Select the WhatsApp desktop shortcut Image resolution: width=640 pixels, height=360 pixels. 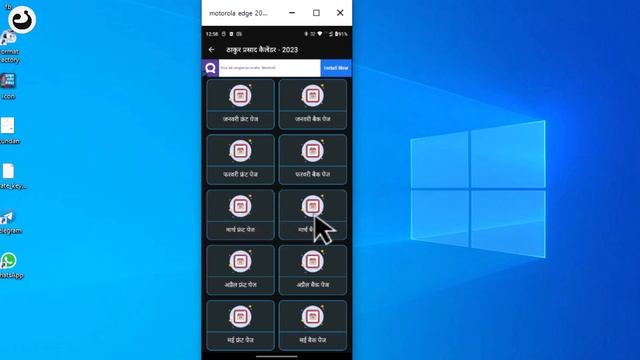pyautogui.click(x=11, y=266)
